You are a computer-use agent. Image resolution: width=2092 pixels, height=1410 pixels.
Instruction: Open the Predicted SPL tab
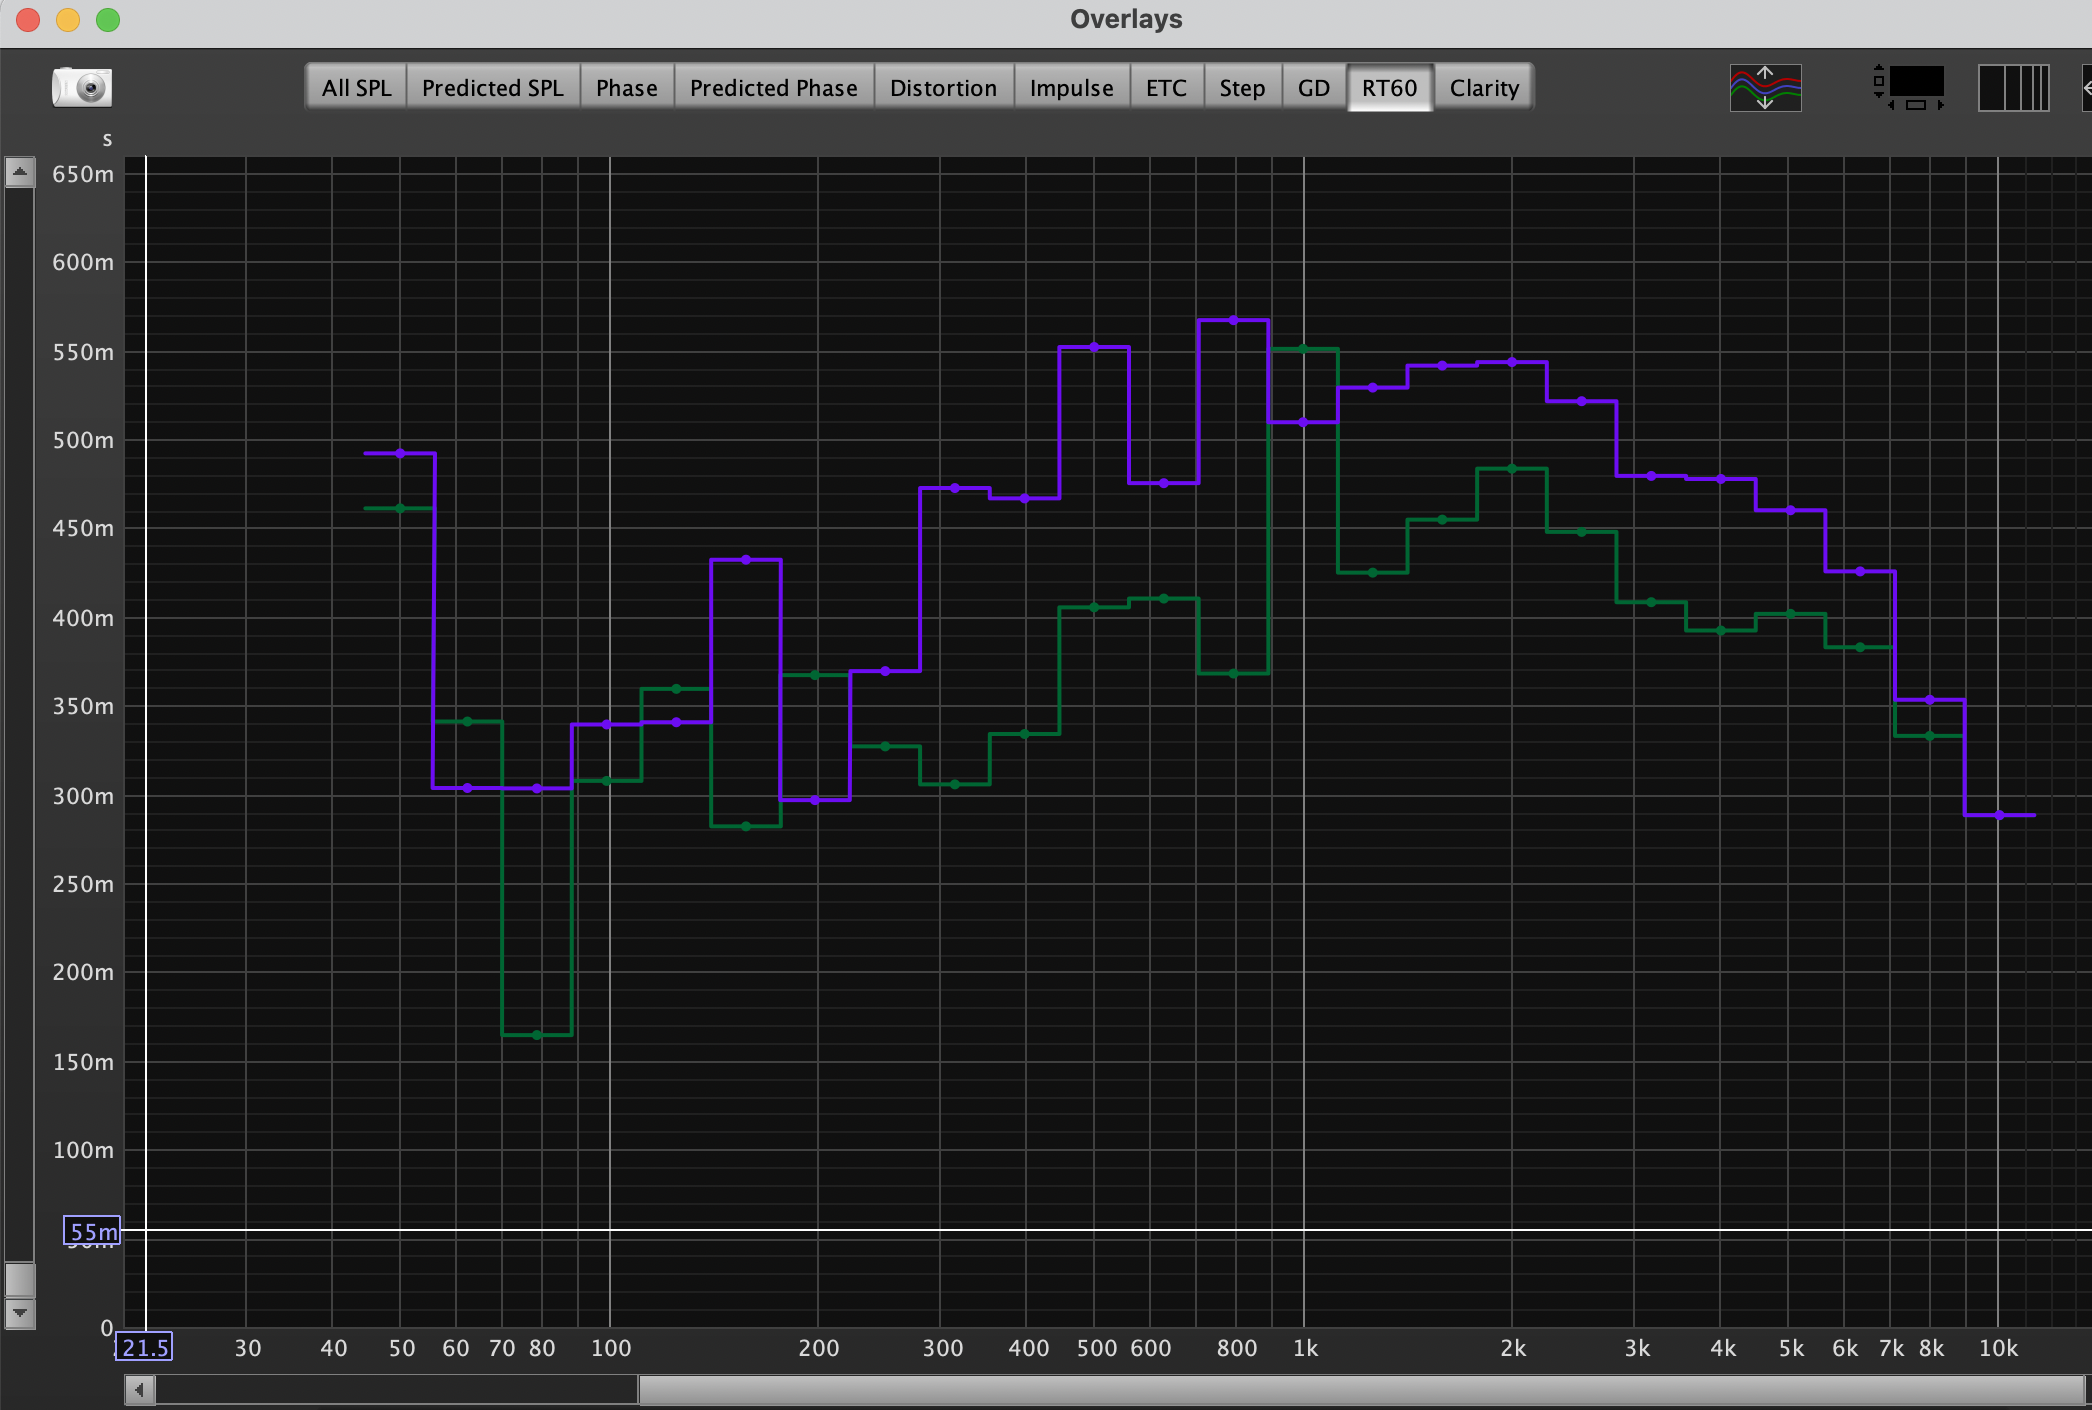coord(492,88)
